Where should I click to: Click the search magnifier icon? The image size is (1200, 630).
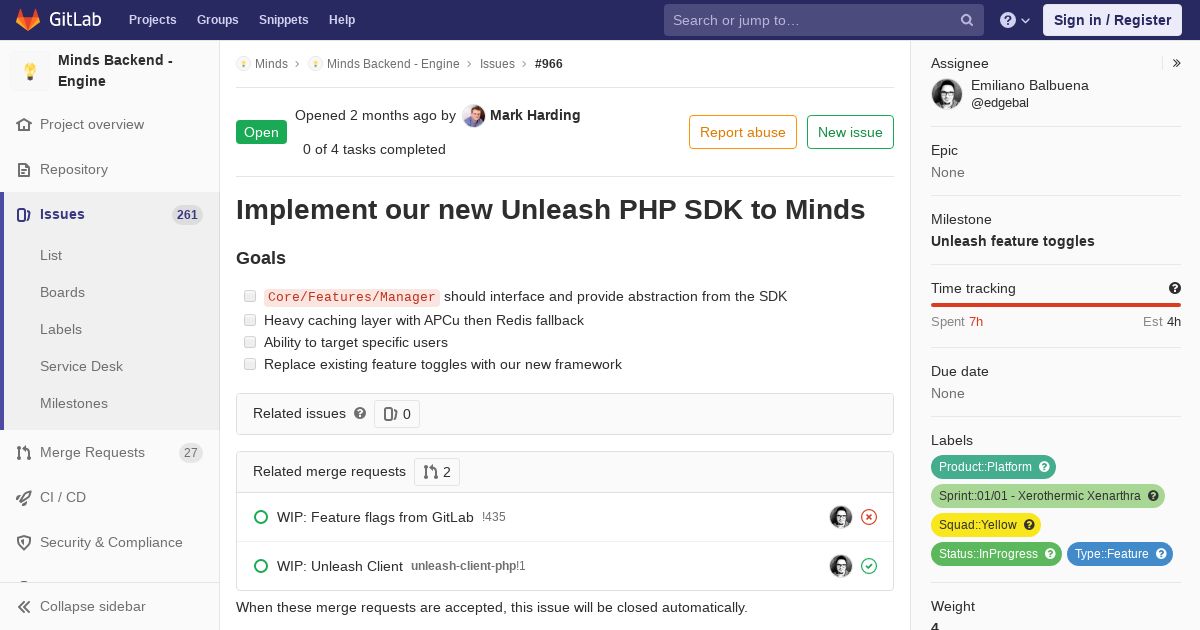967,20
